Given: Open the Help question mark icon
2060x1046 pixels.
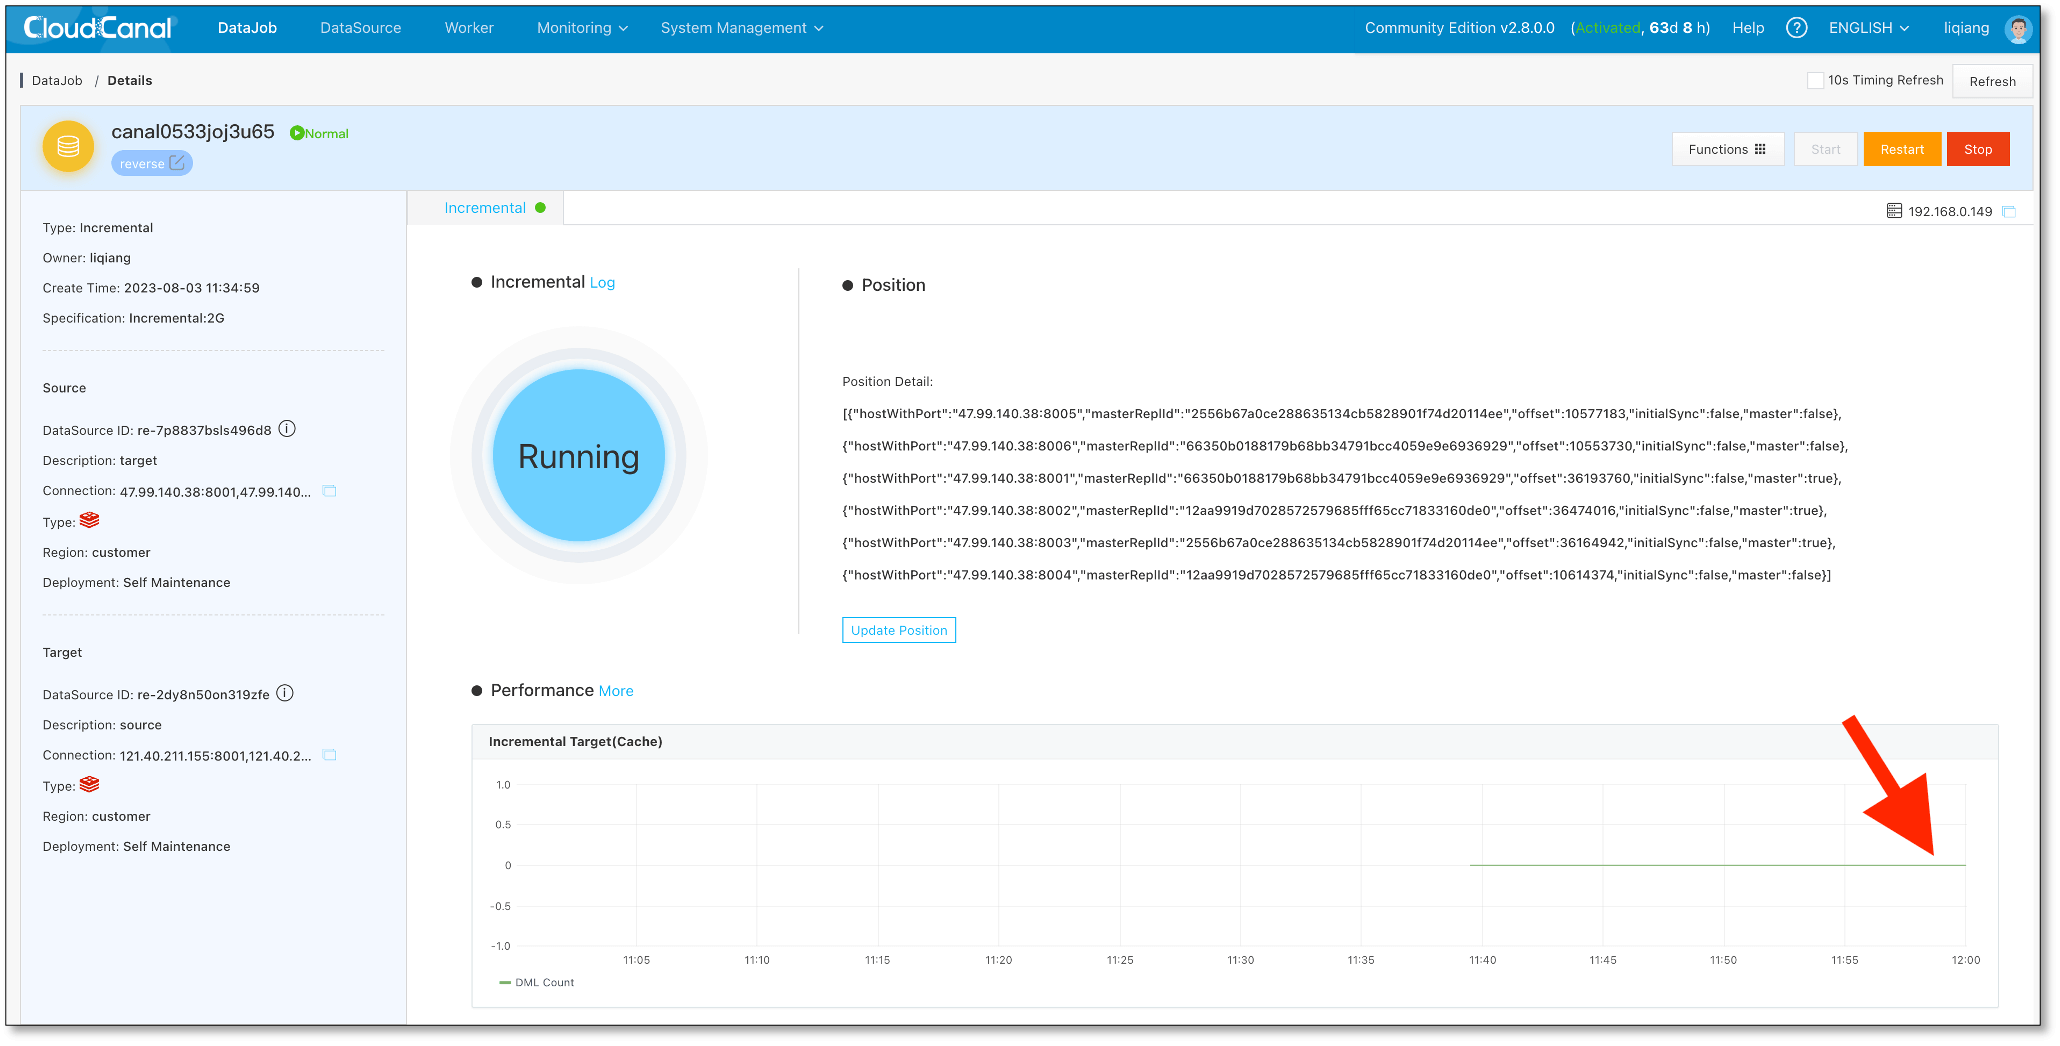Looking at the screenshot, I should 1796,27.
